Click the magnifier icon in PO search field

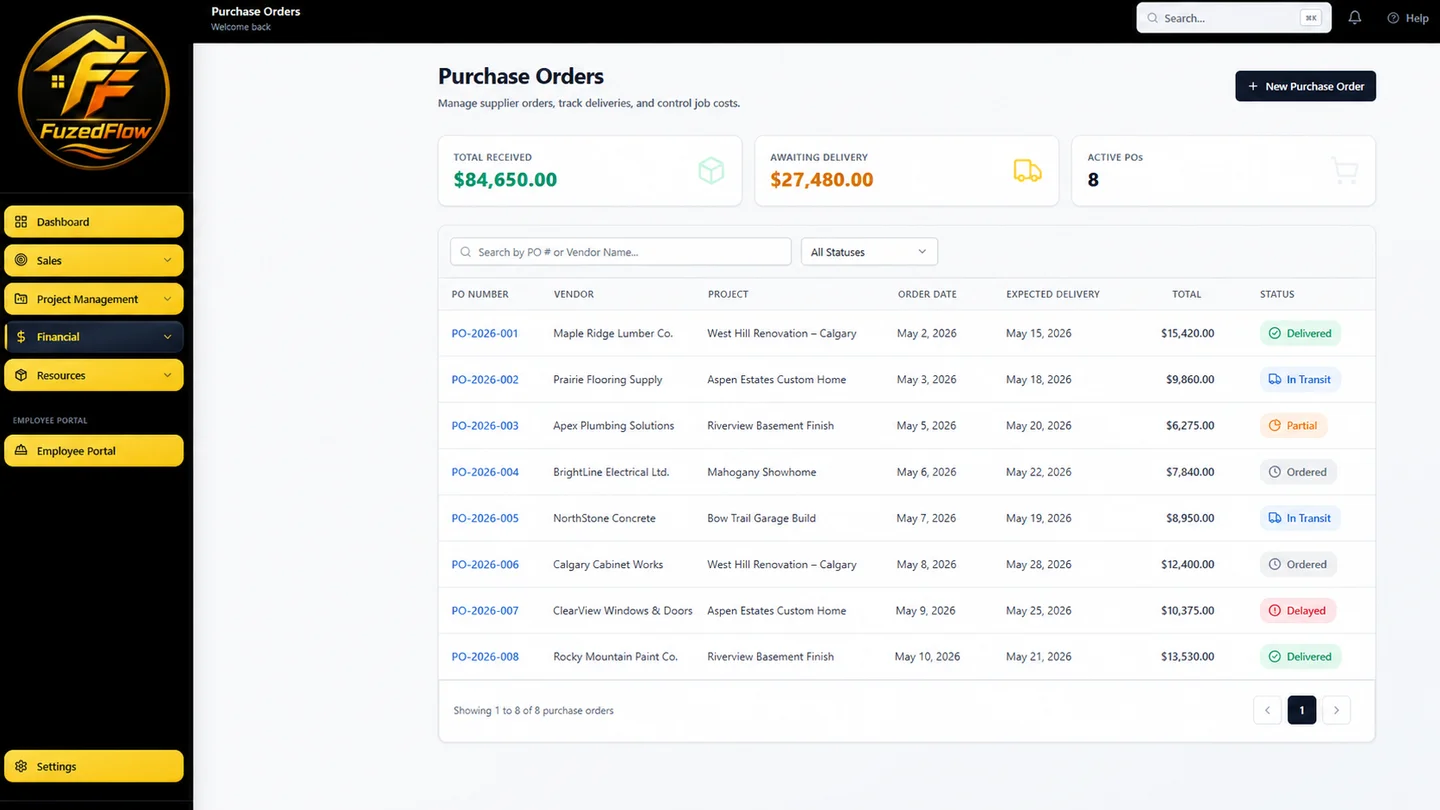(465, 252)
